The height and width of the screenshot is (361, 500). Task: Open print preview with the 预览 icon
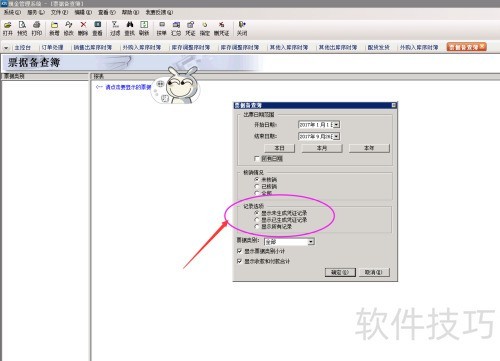[22, 25]
